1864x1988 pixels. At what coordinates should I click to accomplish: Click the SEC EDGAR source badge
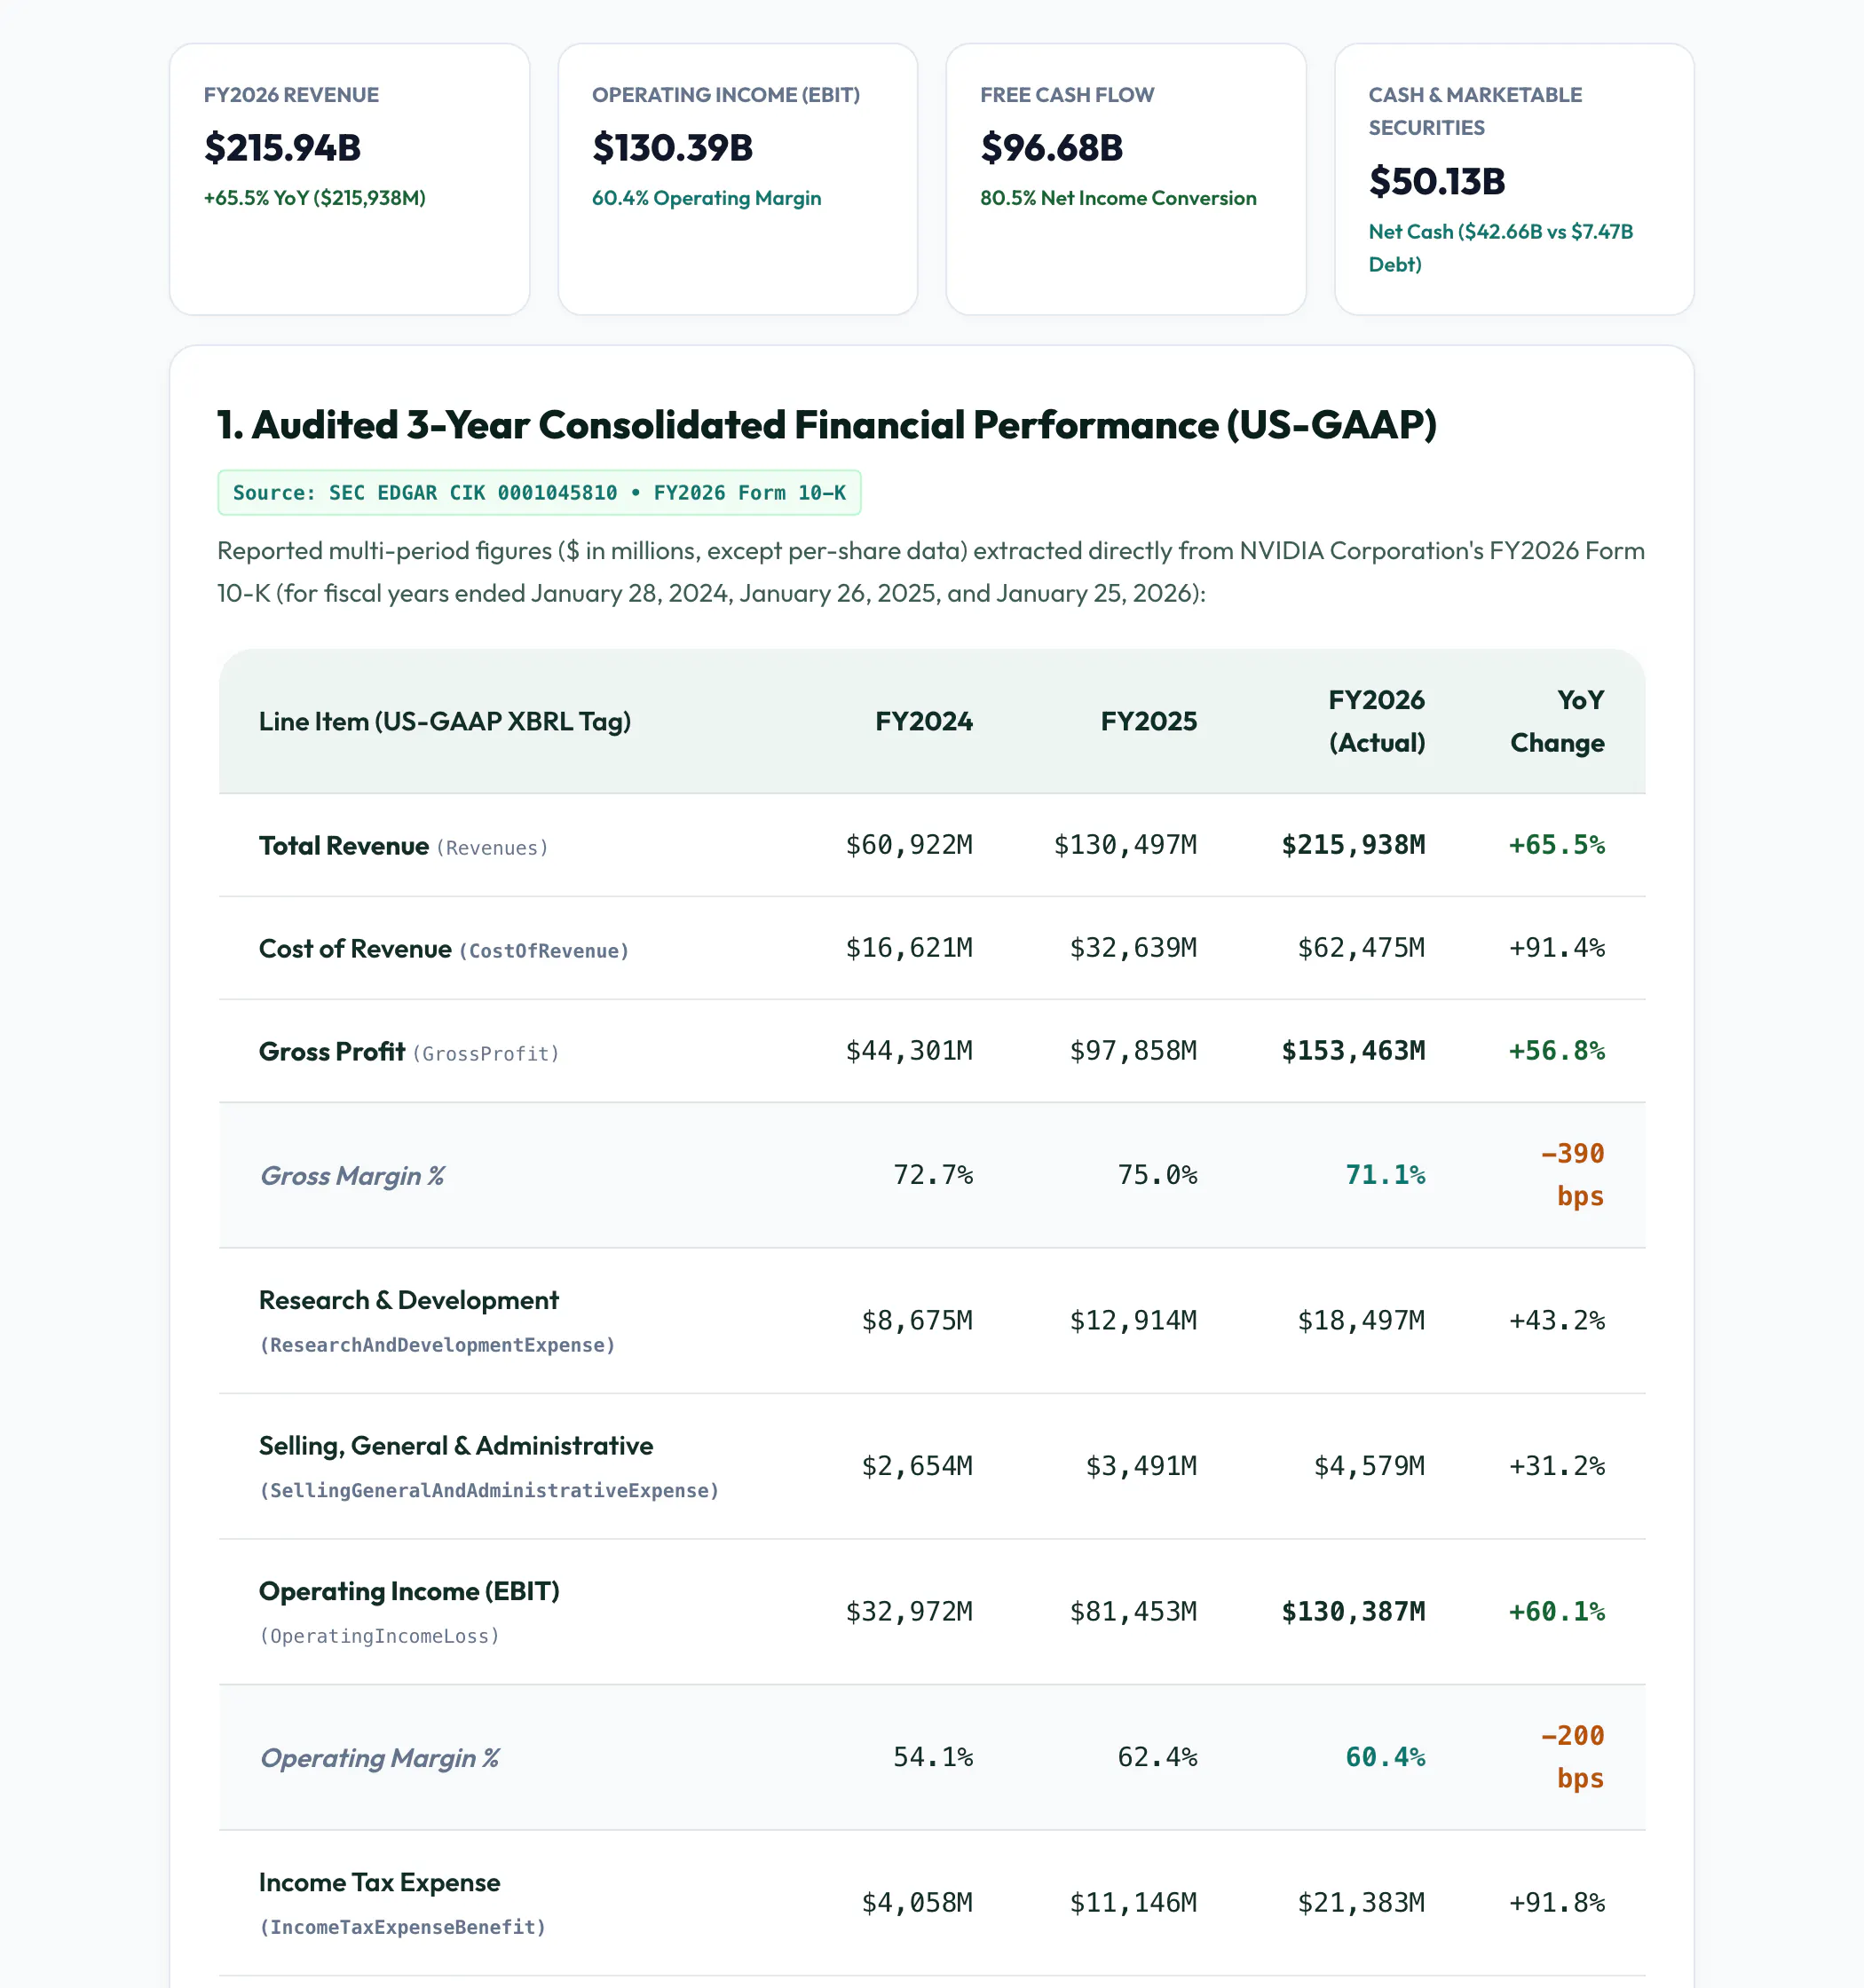[539, 493]
